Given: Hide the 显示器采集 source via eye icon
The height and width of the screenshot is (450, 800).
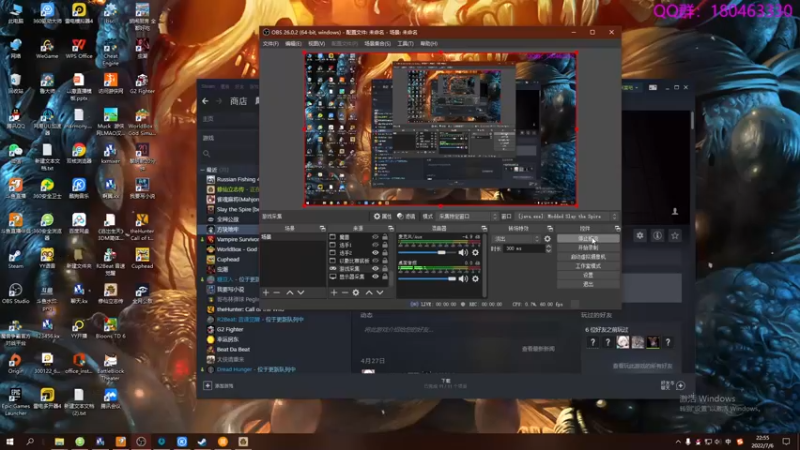Looking at the screenshot, I should [376, 277].
